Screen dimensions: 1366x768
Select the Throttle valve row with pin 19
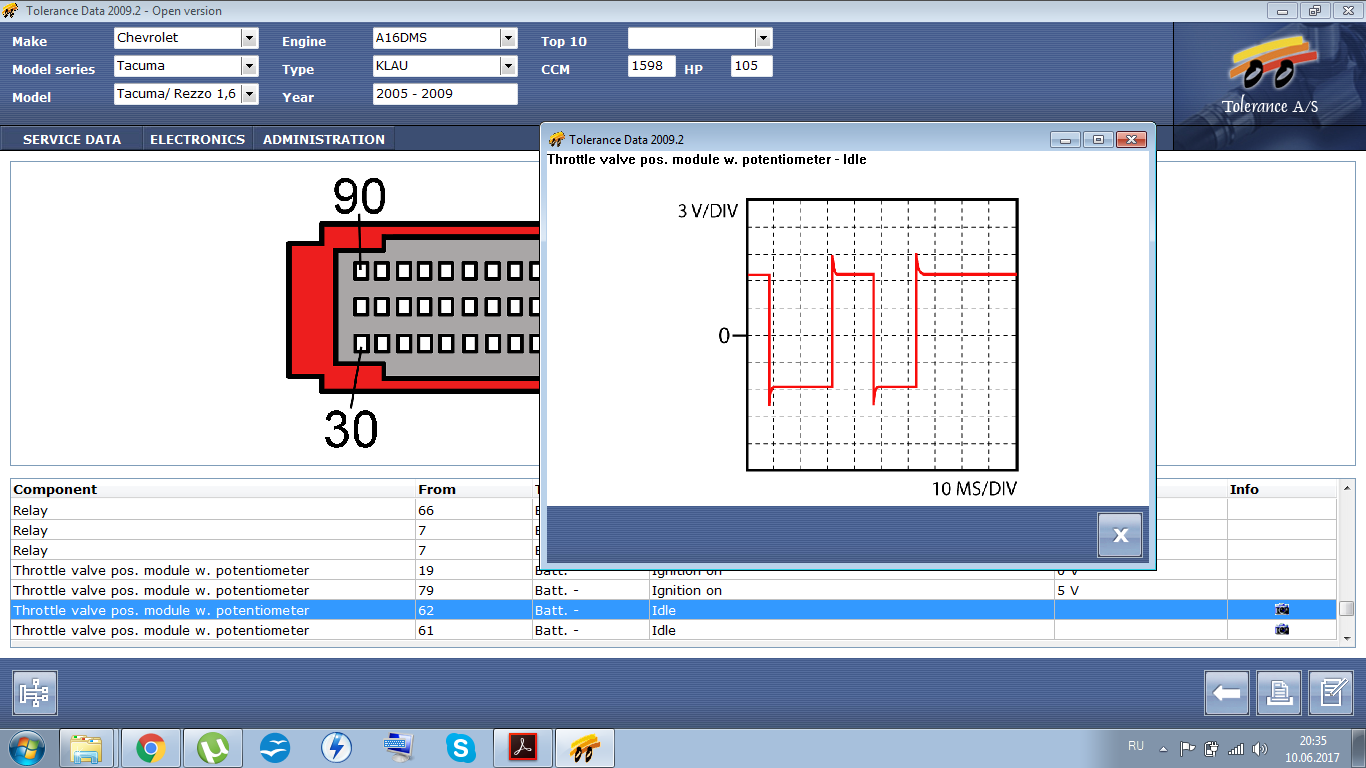(674, 570)
